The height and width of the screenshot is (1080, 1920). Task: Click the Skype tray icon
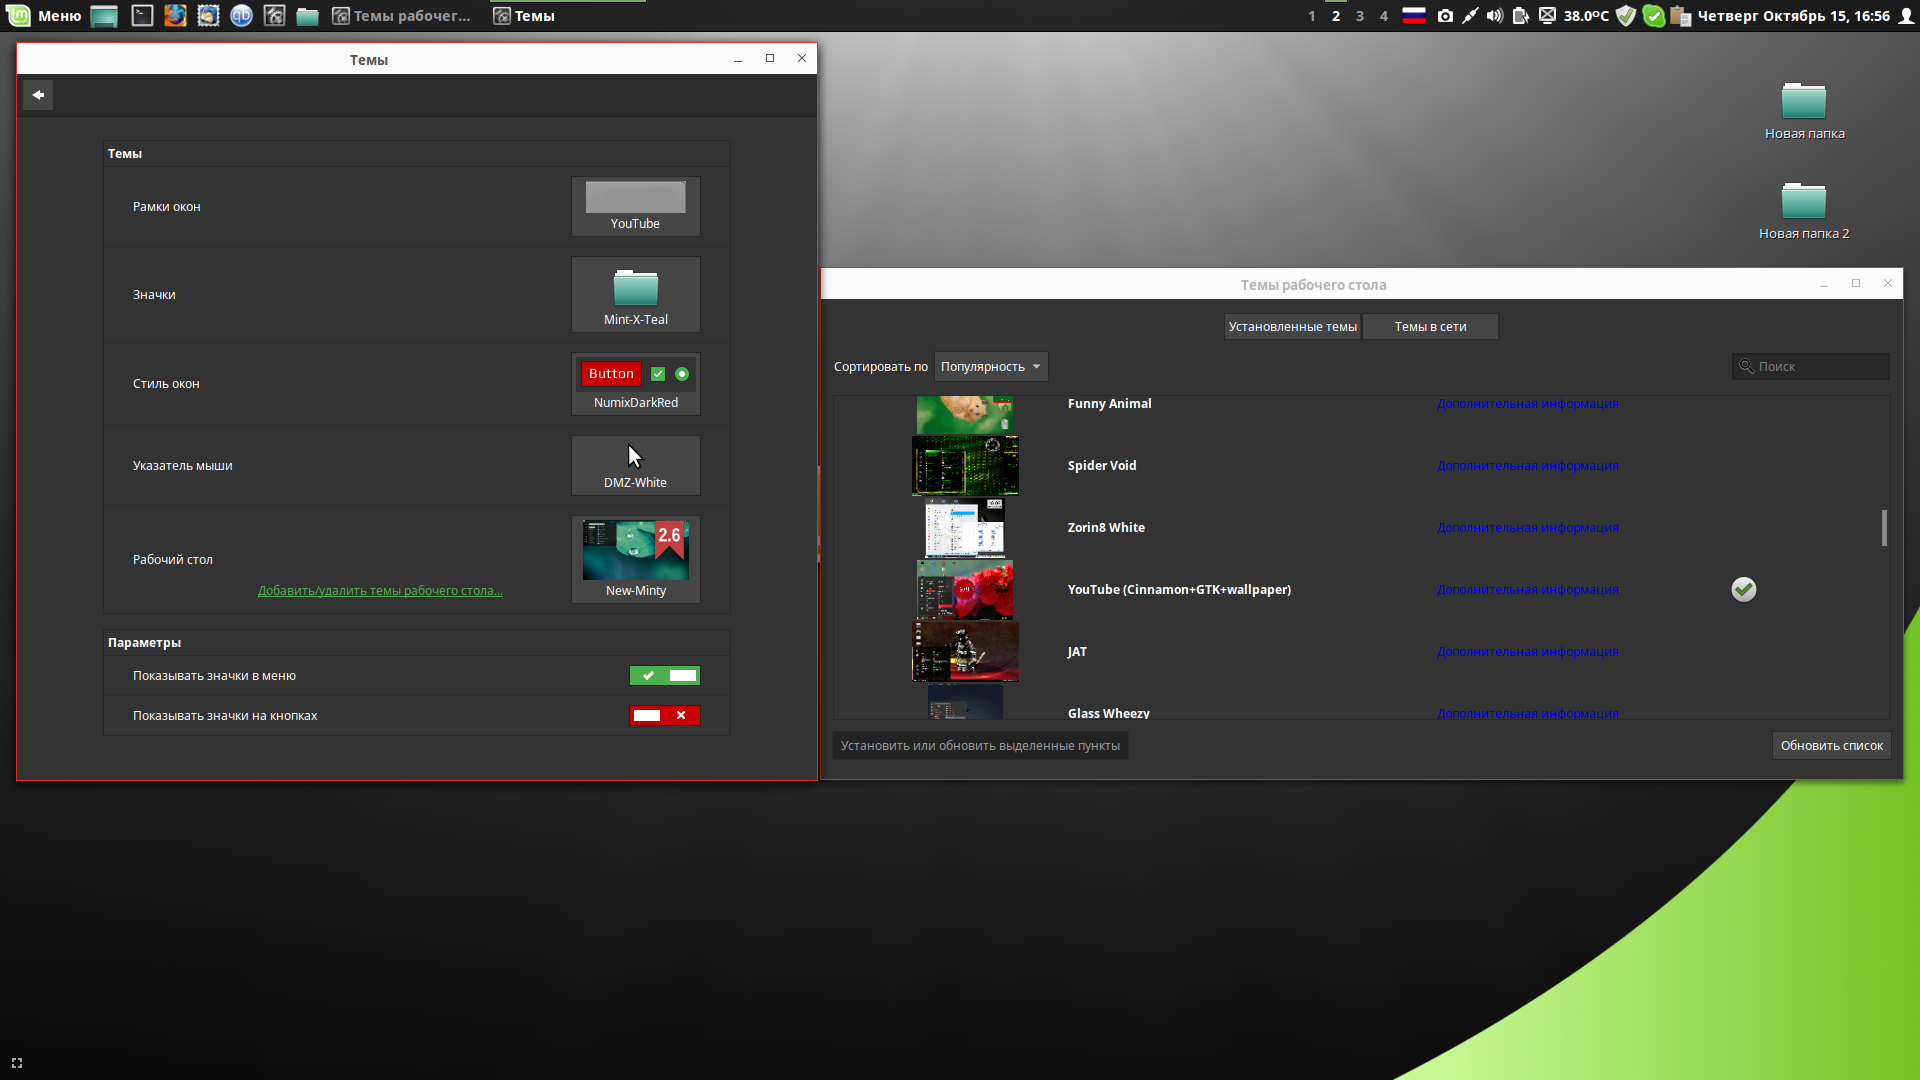(1654, 16)
